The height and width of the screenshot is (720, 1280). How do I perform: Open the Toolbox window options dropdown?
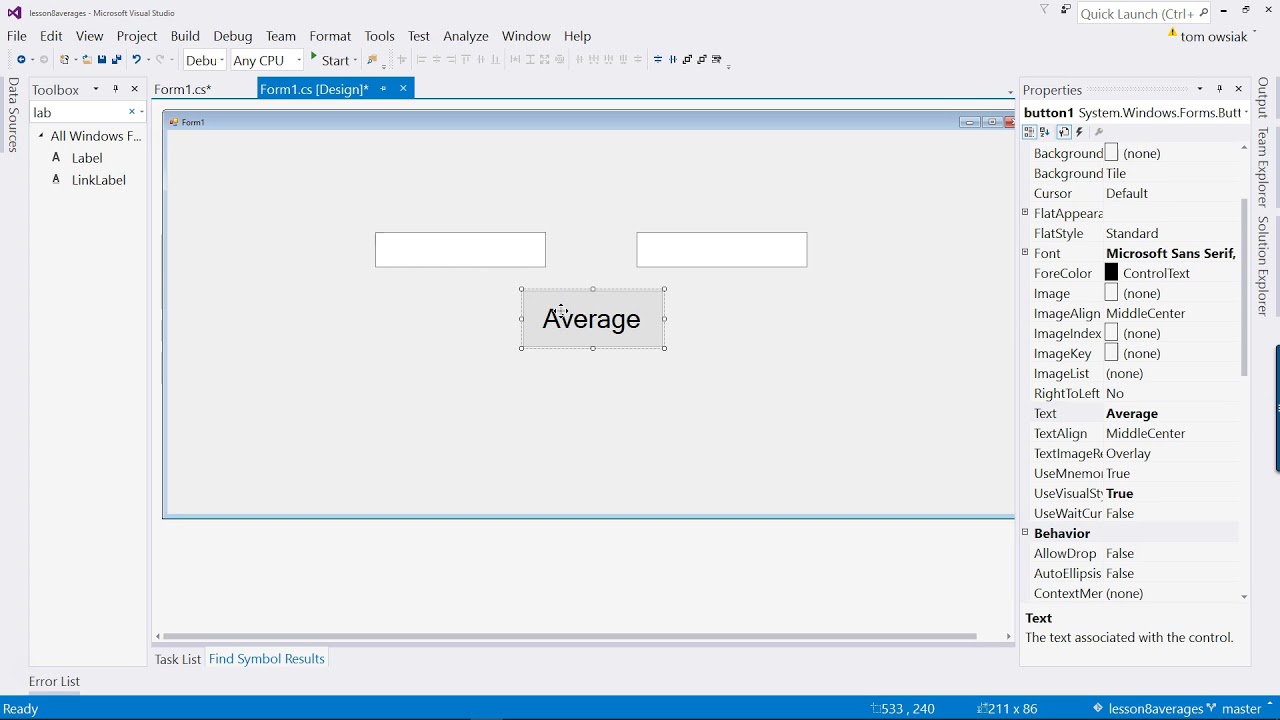[x=96, y=89]
